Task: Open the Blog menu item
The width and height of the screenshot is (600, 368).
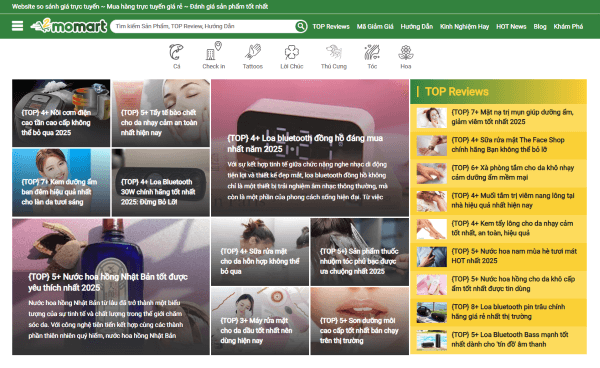Action: pos(540,26)
